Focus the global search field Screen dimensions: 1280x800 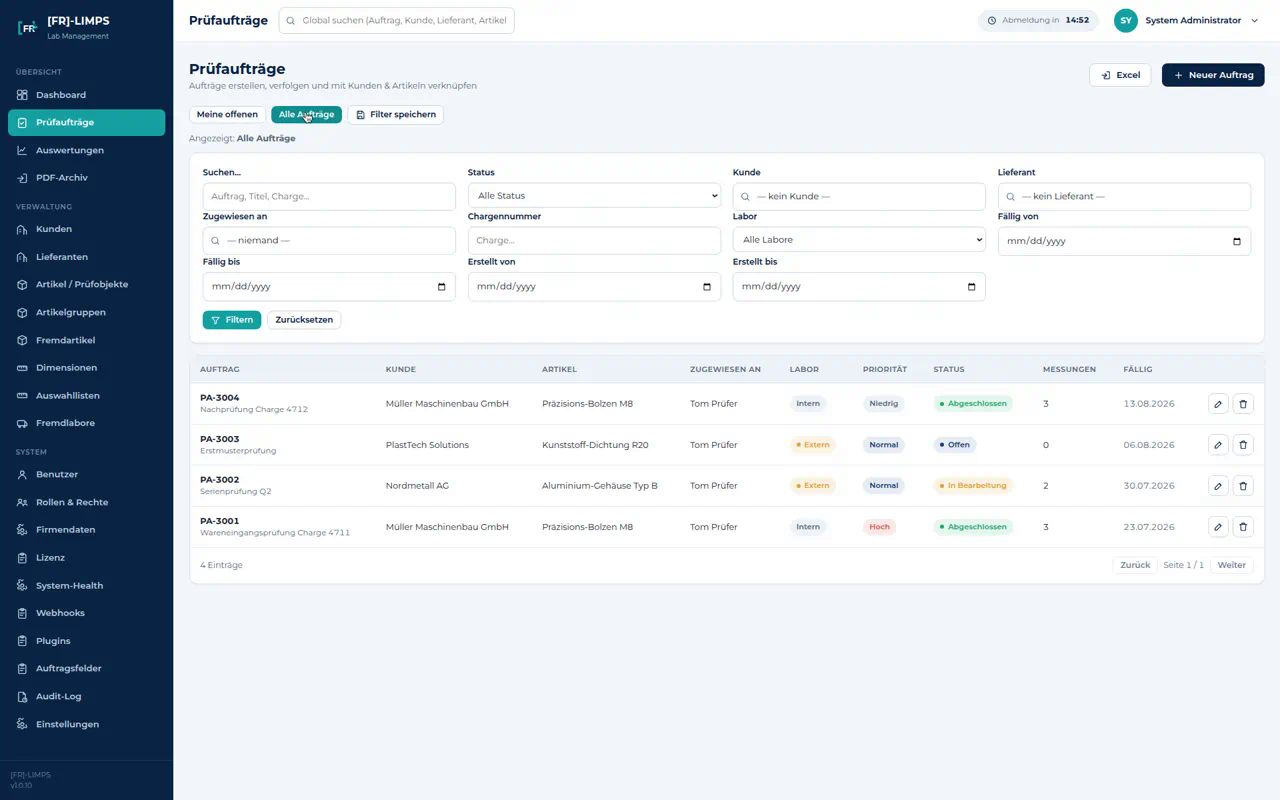pyautogui.click(x=397, y=20)
